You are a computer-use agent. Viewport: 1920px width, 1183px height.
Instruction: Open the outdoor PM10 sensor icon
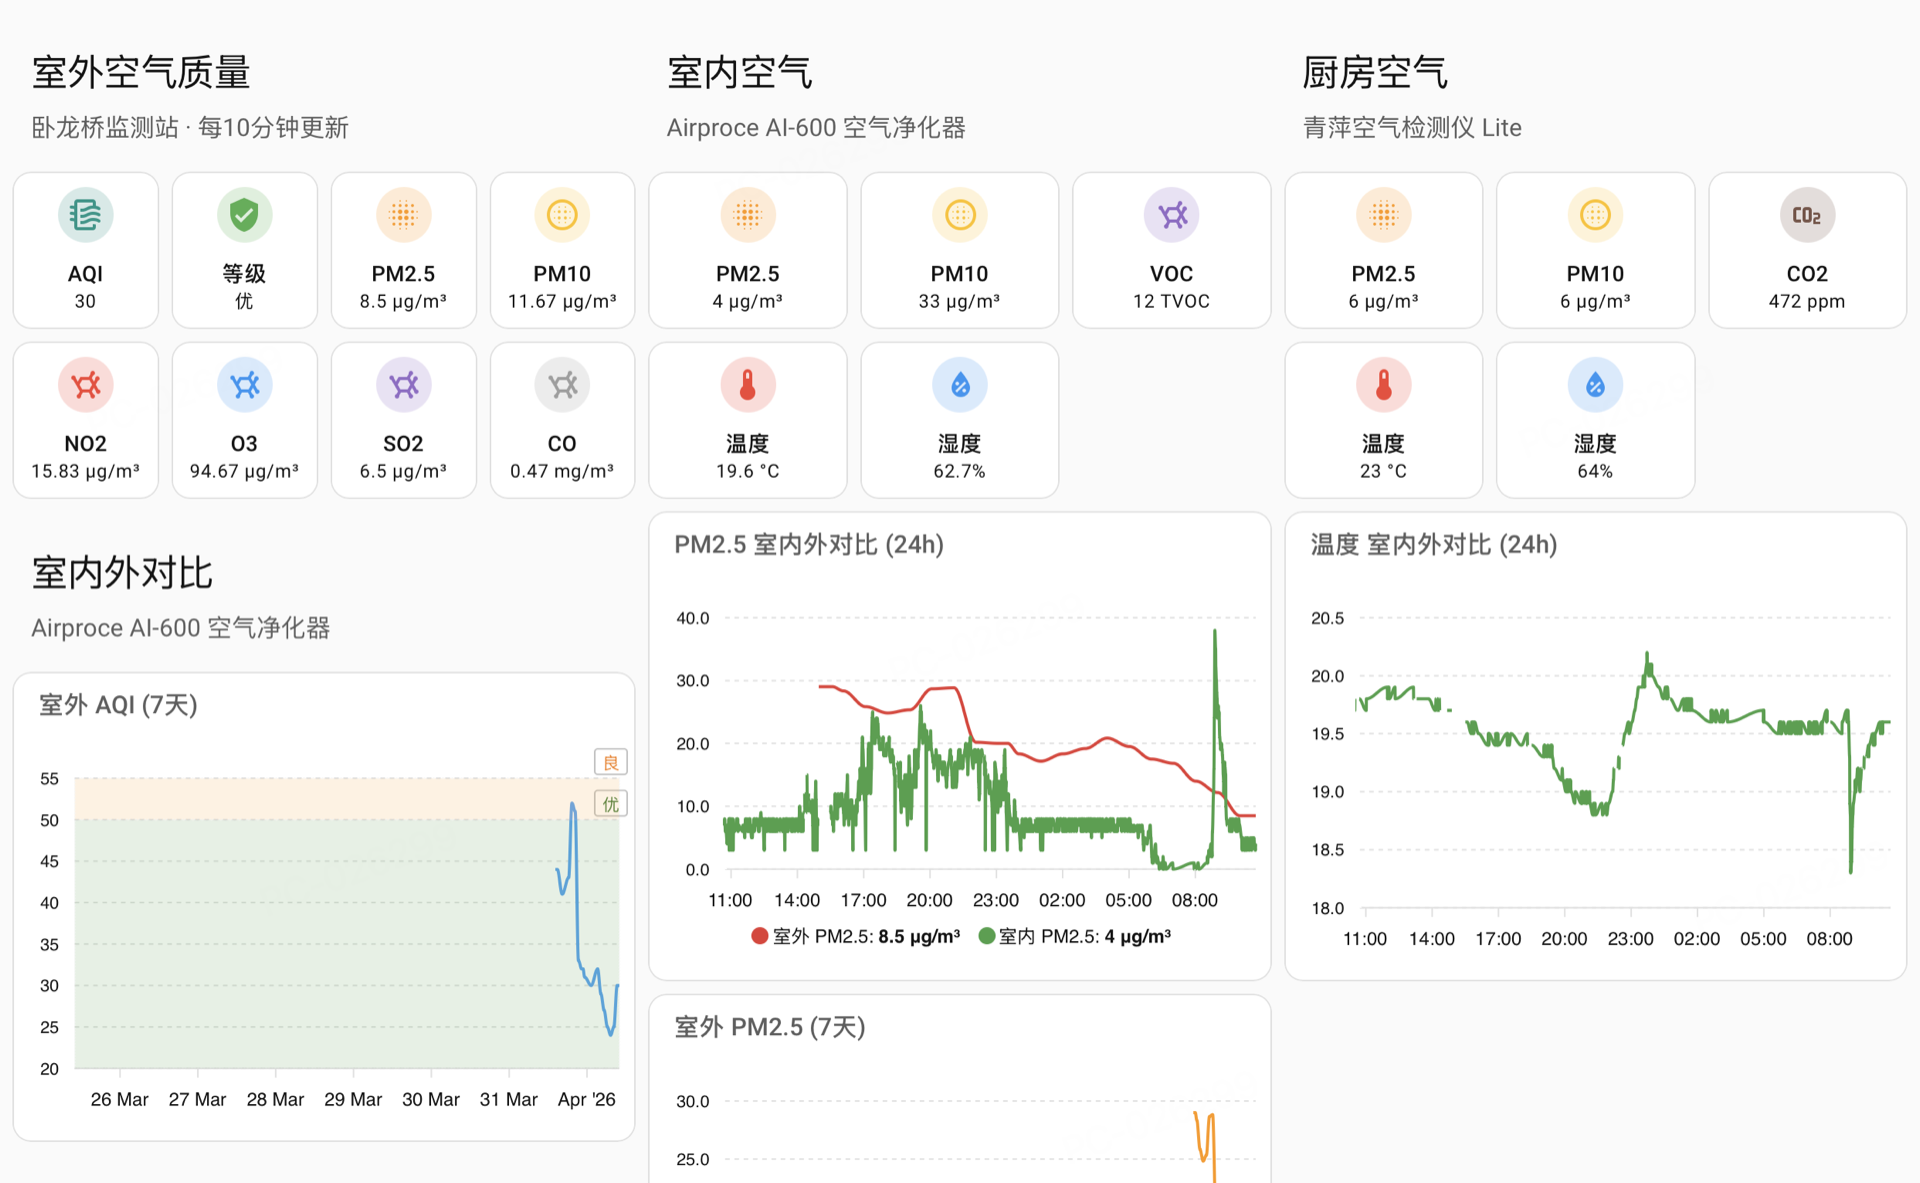point(562,214)
